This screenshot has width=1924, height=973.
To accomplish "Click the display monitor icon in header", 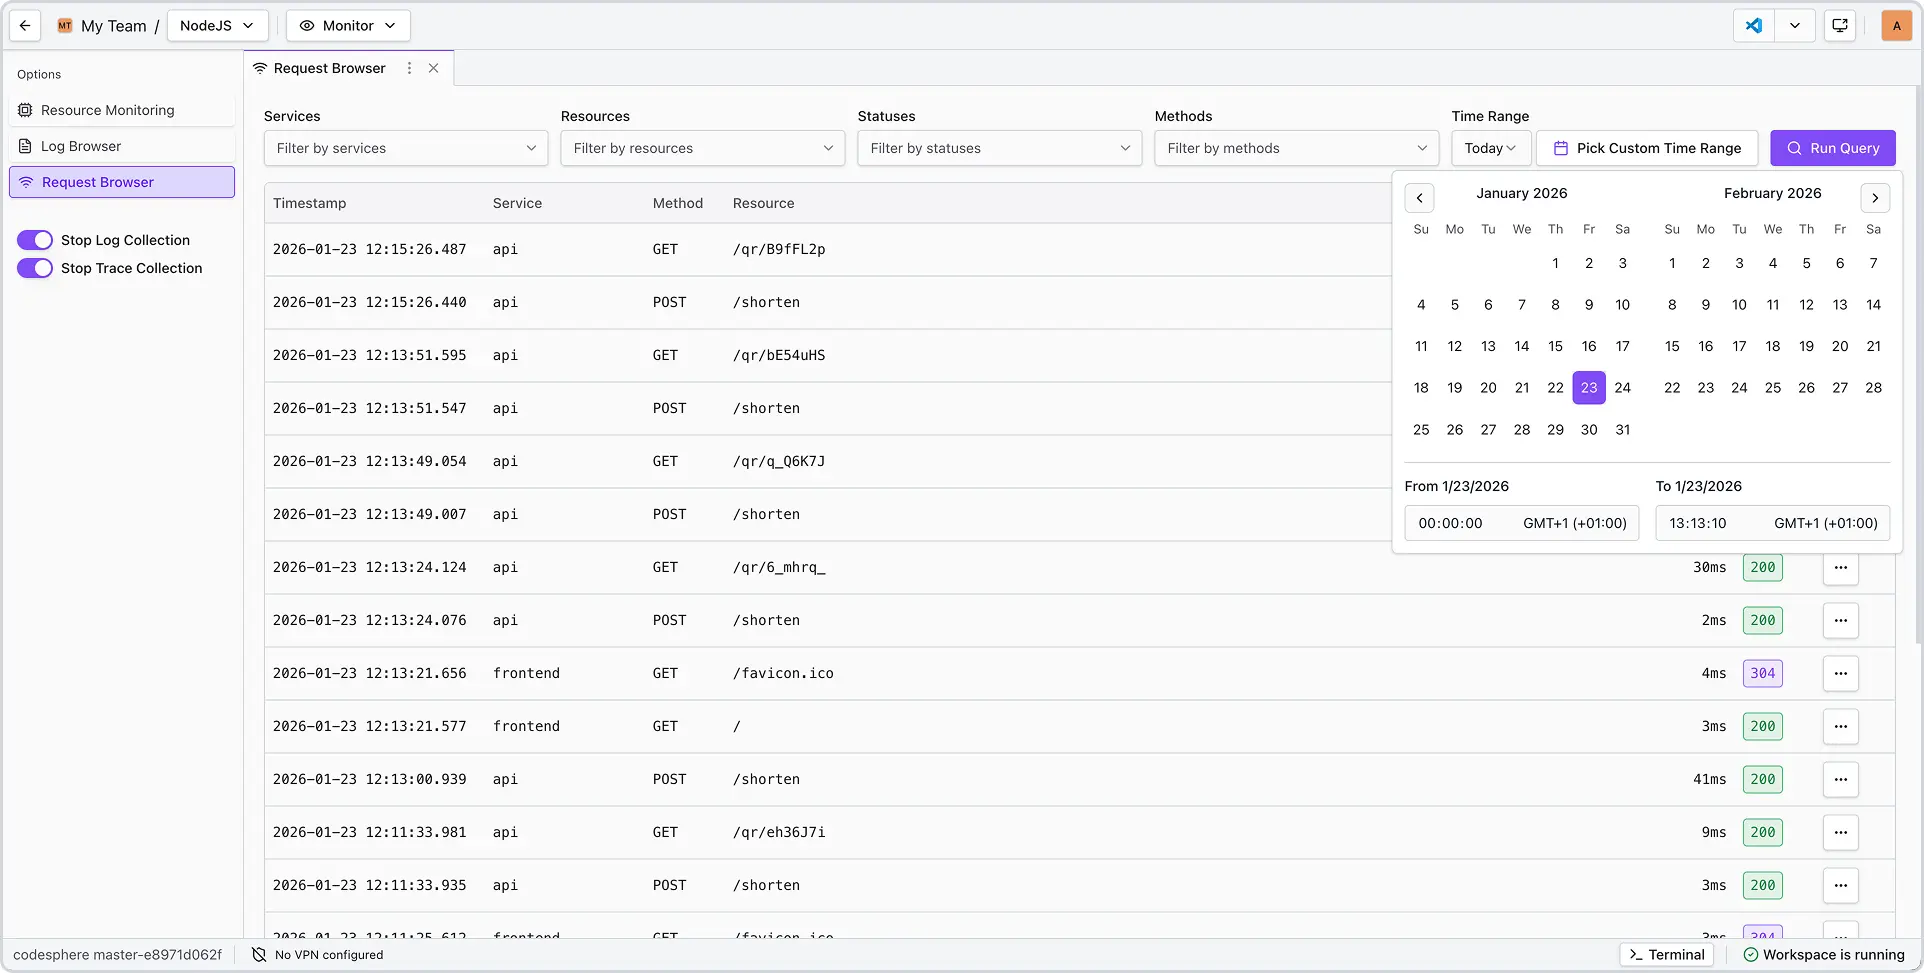I will coord(1840,26).
